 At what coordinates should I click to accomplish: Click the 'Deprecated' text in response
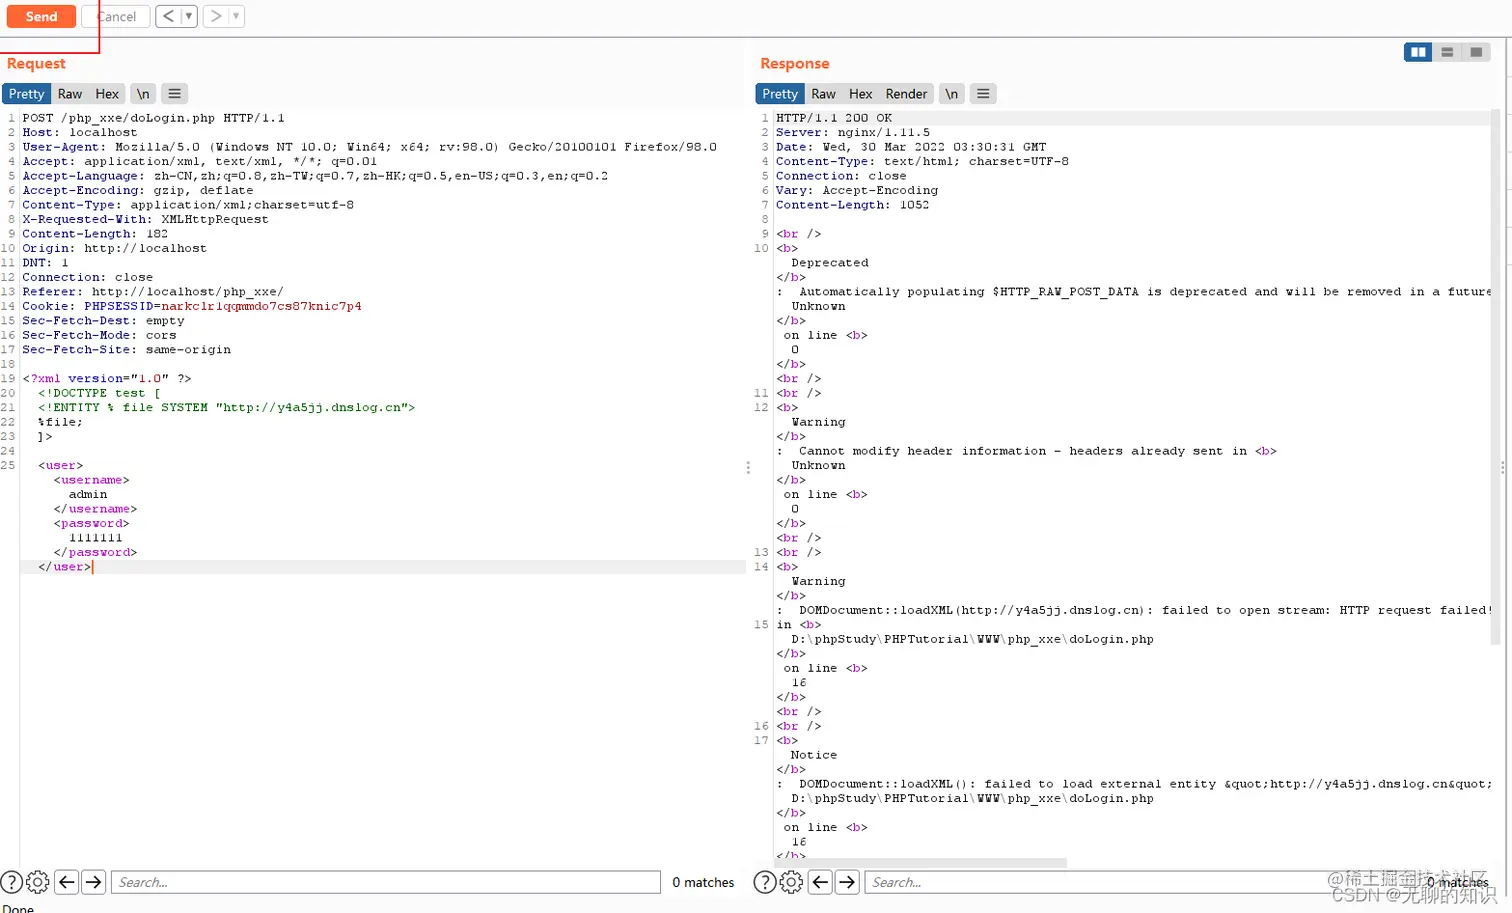tap(830, 263)
